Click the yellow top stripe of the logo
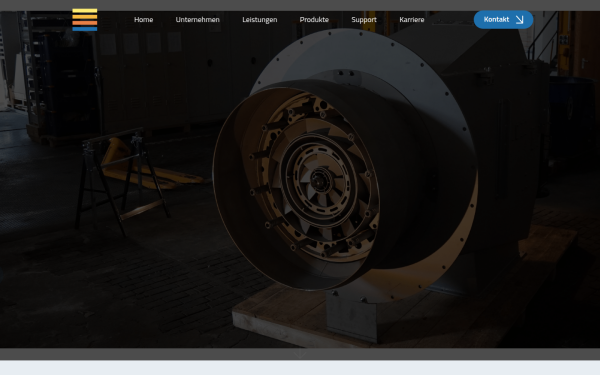Image resolution: width=600 pixels, height=375 pixels. tap(85, 11)
